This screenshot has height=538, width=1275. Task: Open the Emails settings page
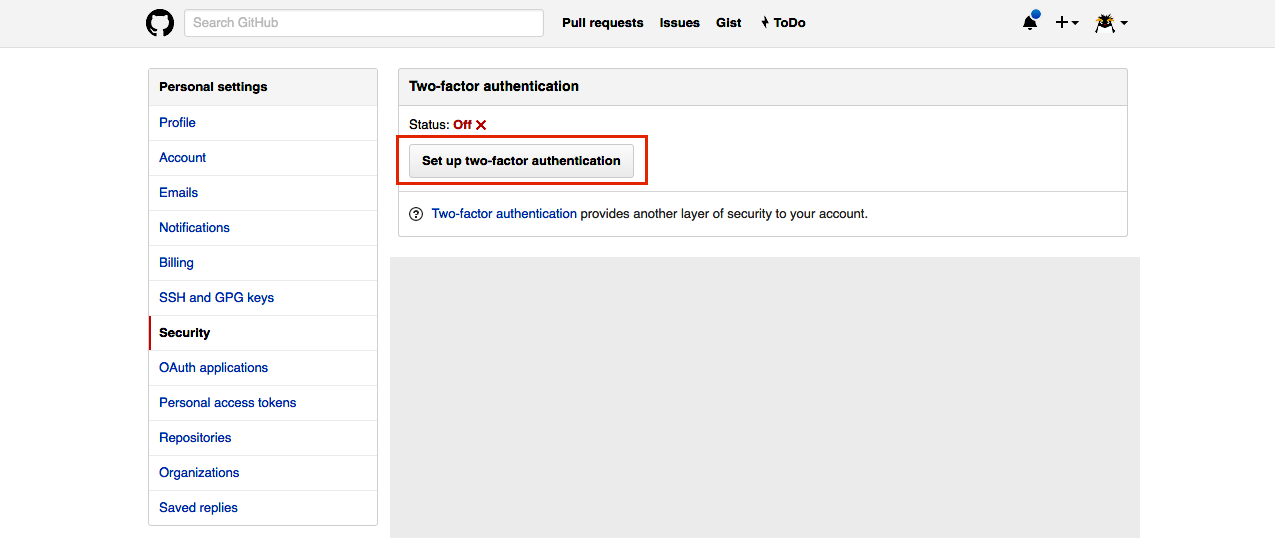263,193
